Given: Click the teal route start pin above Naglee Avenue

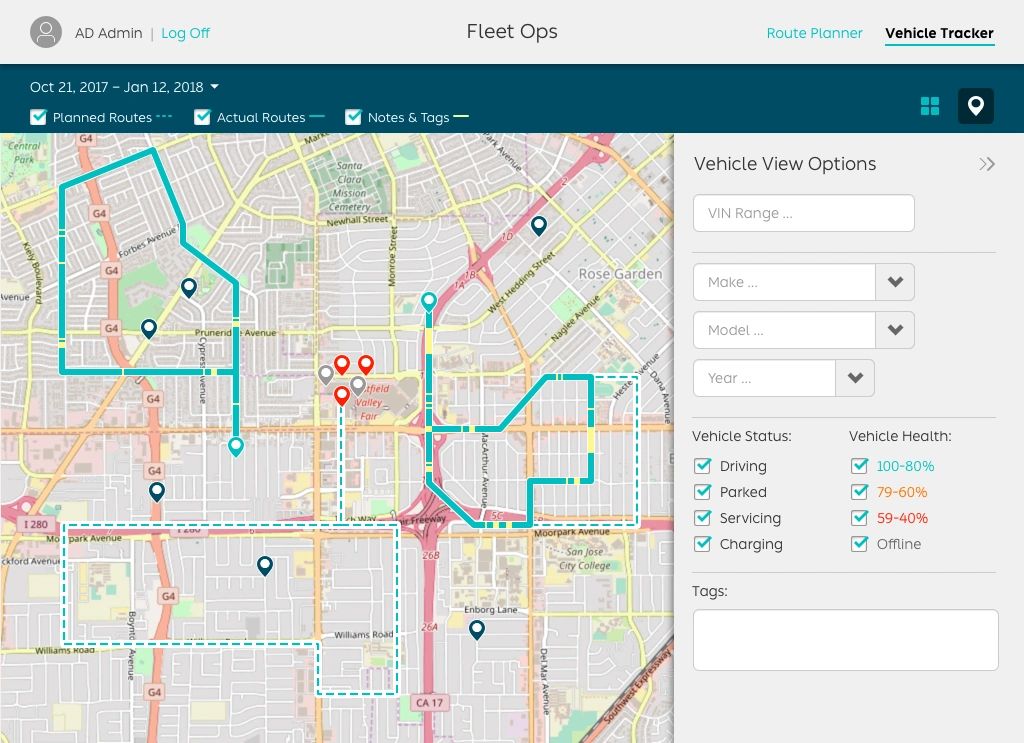Looking at the screenshot, I should pos(429,301).
